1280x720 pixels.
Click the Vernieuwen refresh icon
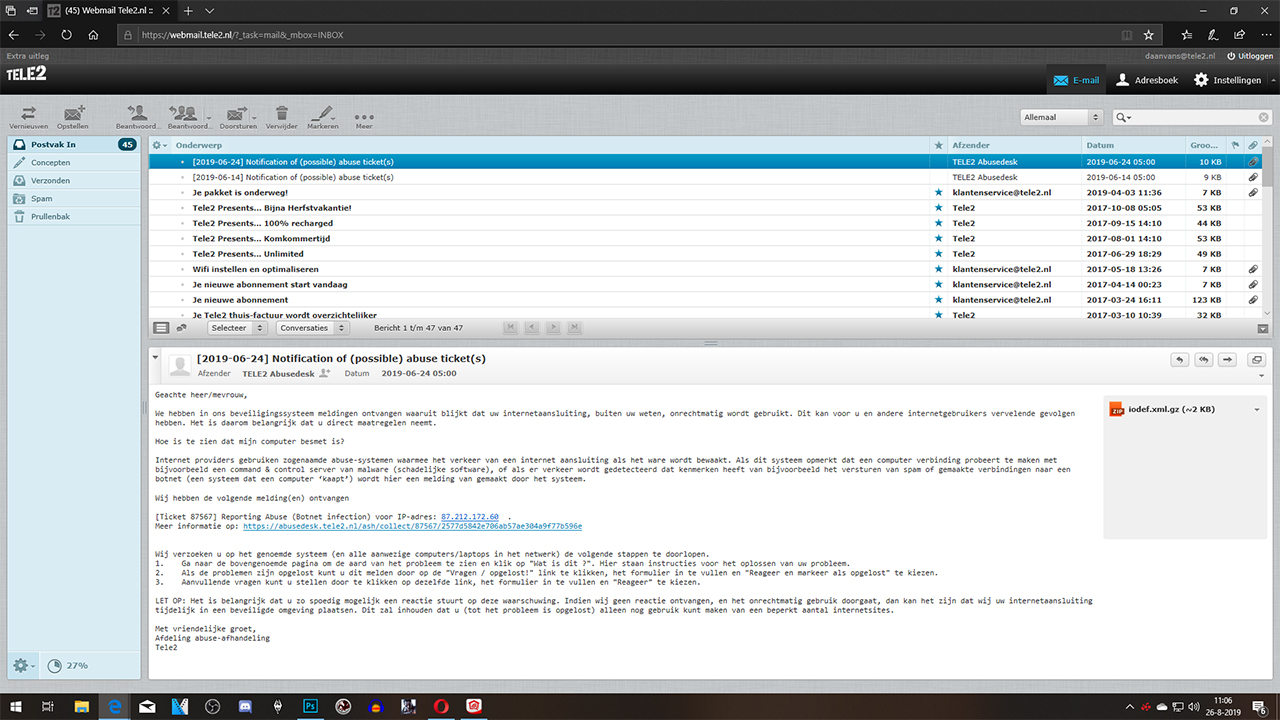(28, 116)
